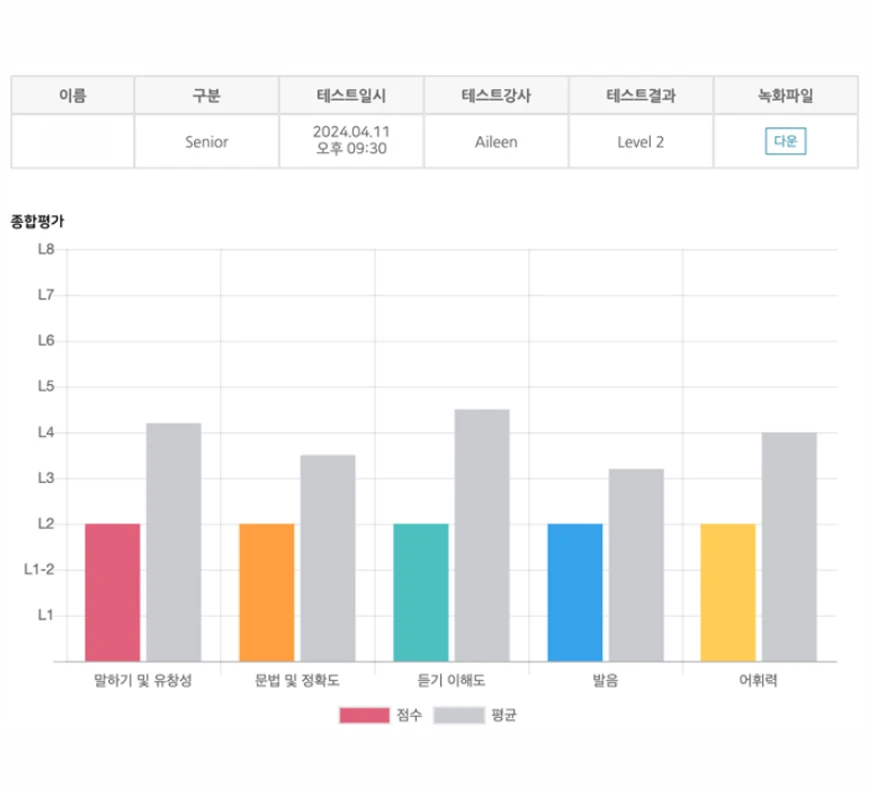Viewport: 869px width, 792px height.
Task: Click the L2 axis label
Action: pos(46,524)
